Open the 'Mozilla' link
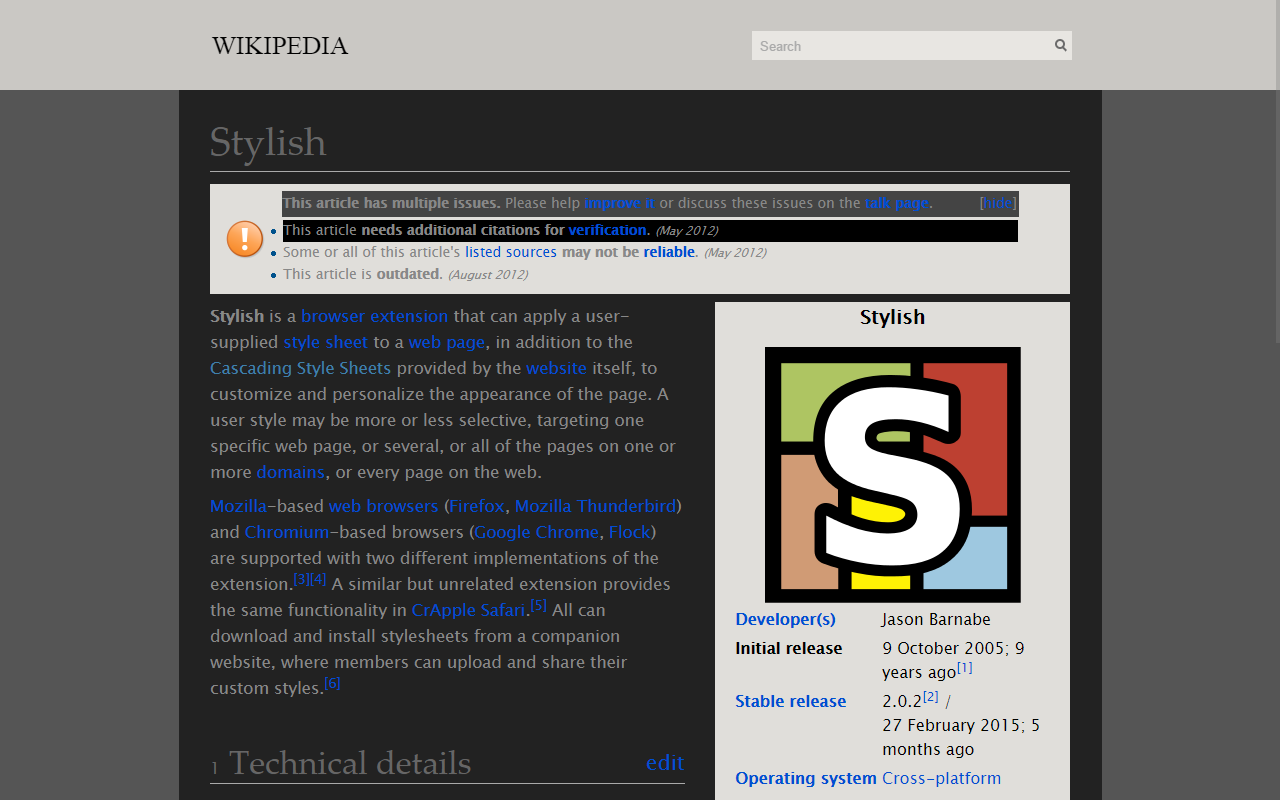The height and width of the screenshot is (800, 1280). point(238,506)
